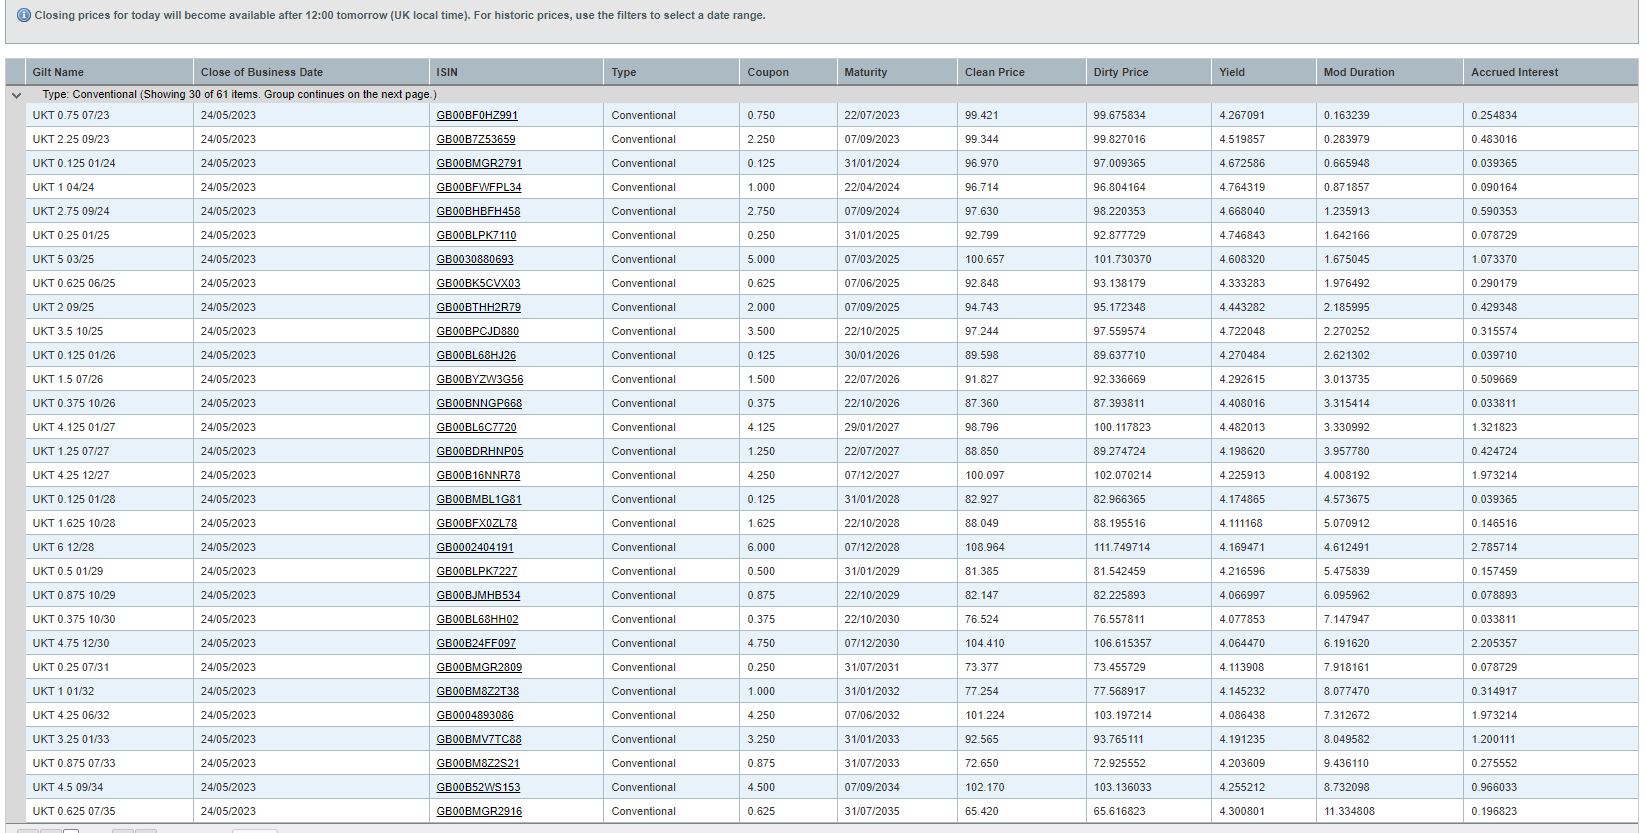
Task: Open ISIN link GB00BTHH2R79
Action: [478, 307]
